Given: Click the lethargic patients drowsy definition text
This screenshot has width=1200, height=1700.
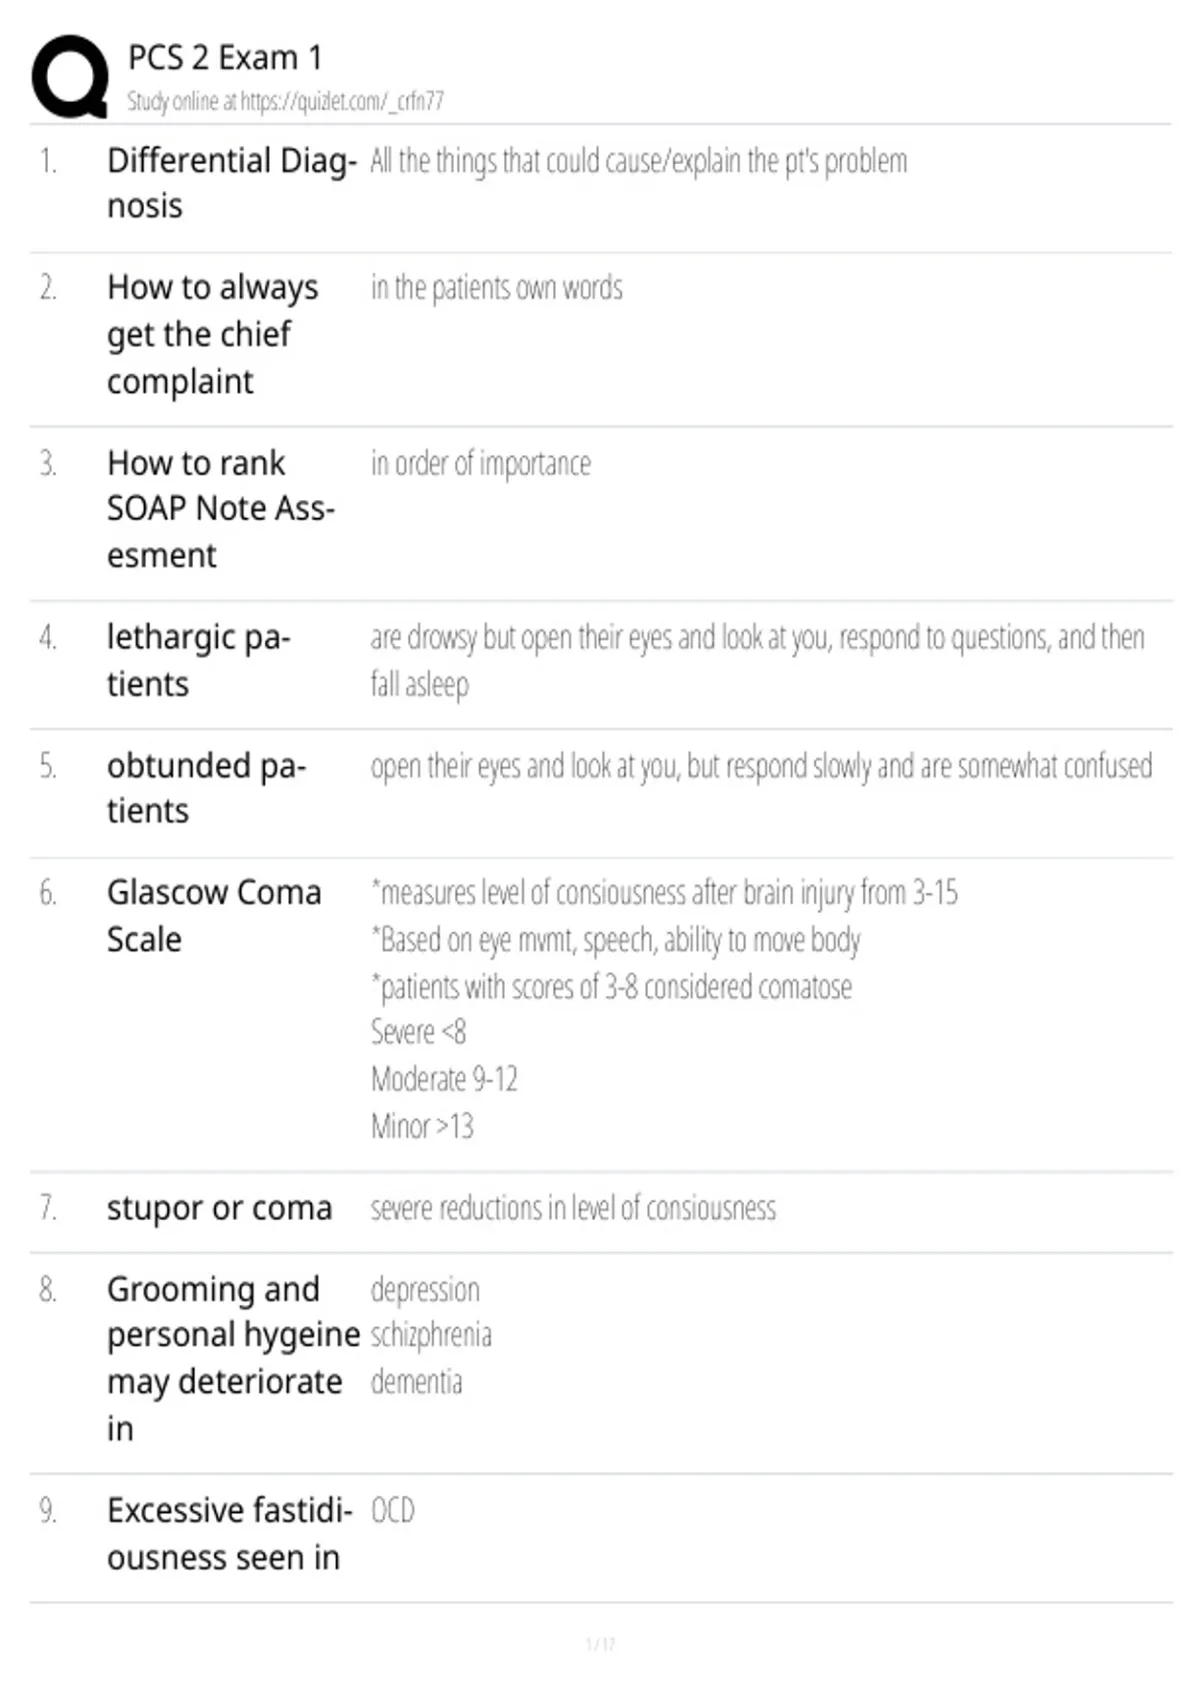Looking at the screenshot, I should tap(757, 660).
